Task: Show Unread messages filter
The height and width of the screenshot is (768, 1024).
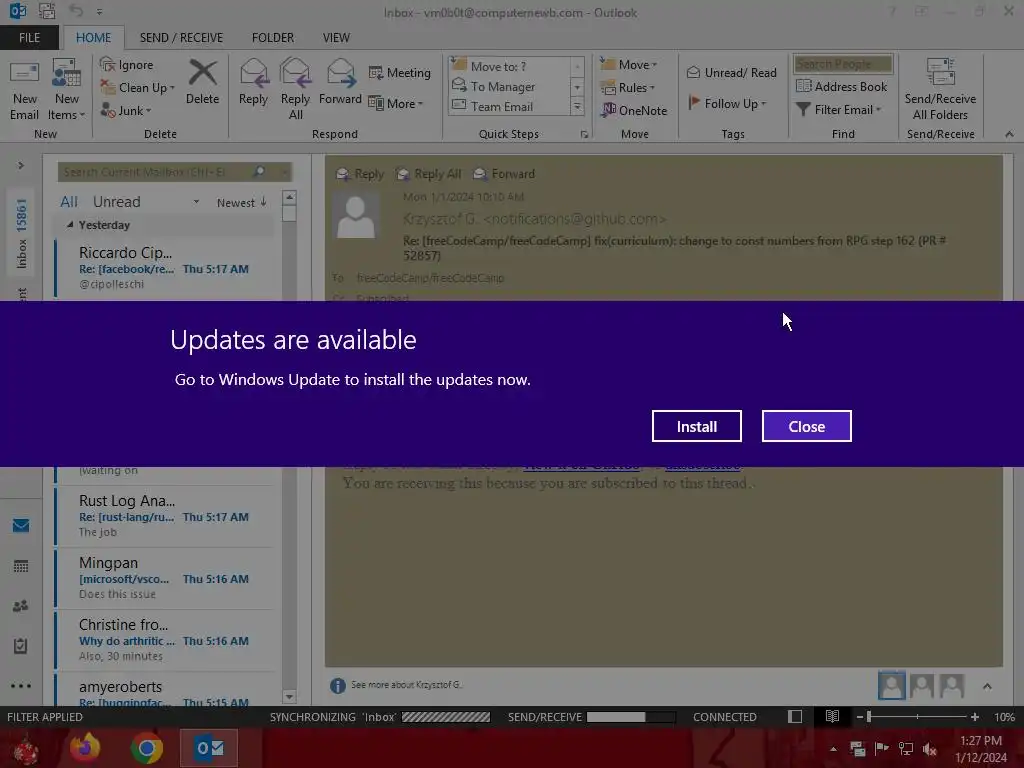Action: click(x=116, y=202)
